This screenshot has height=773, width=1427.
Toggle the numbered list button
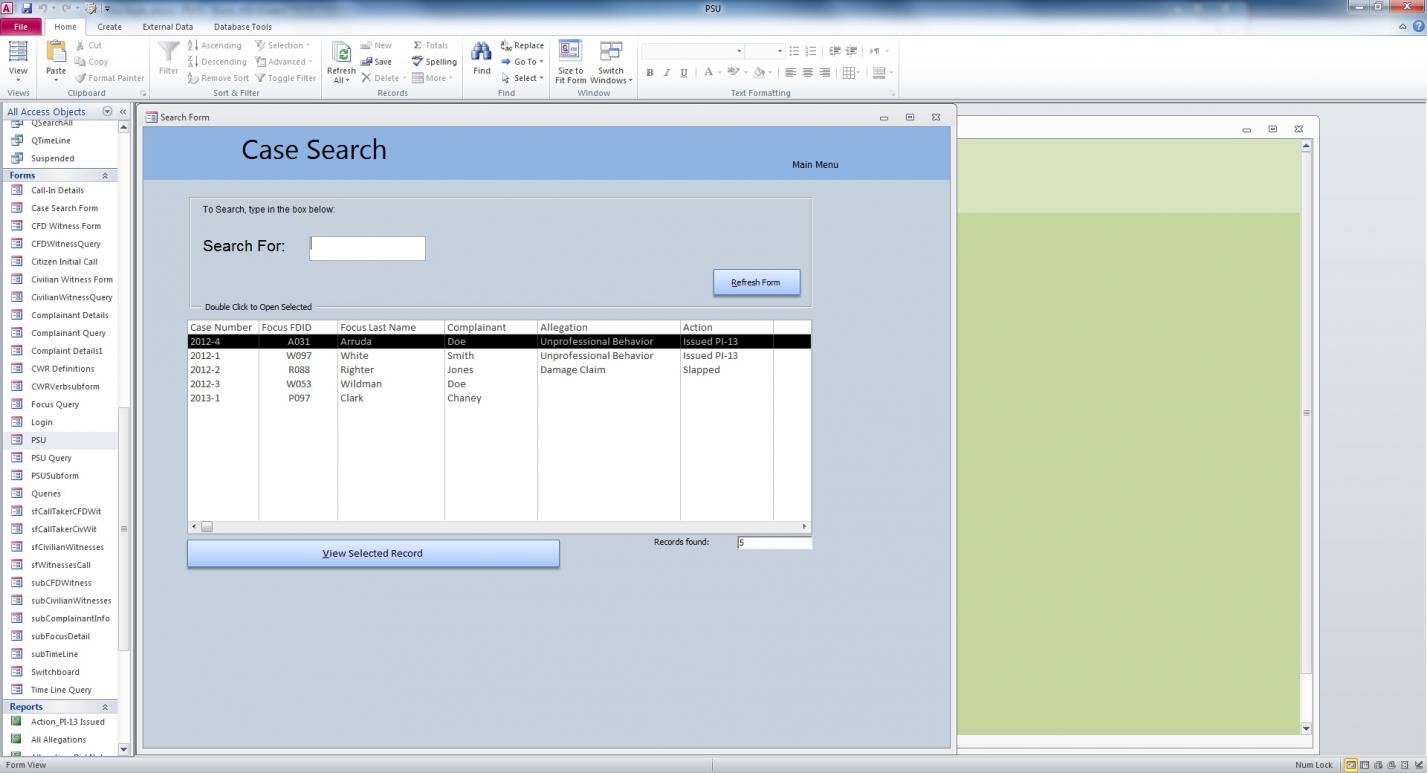[x=811, y=51]
